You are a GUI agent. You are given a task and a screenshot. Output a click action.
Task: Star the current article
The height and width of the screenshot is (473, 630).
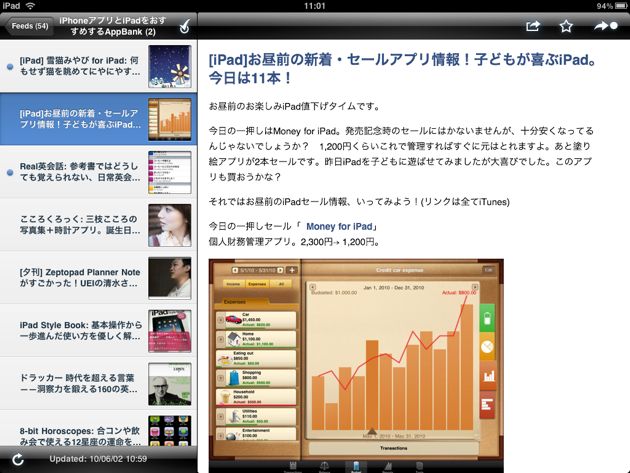pyautogui.click(x=566, y=26)
